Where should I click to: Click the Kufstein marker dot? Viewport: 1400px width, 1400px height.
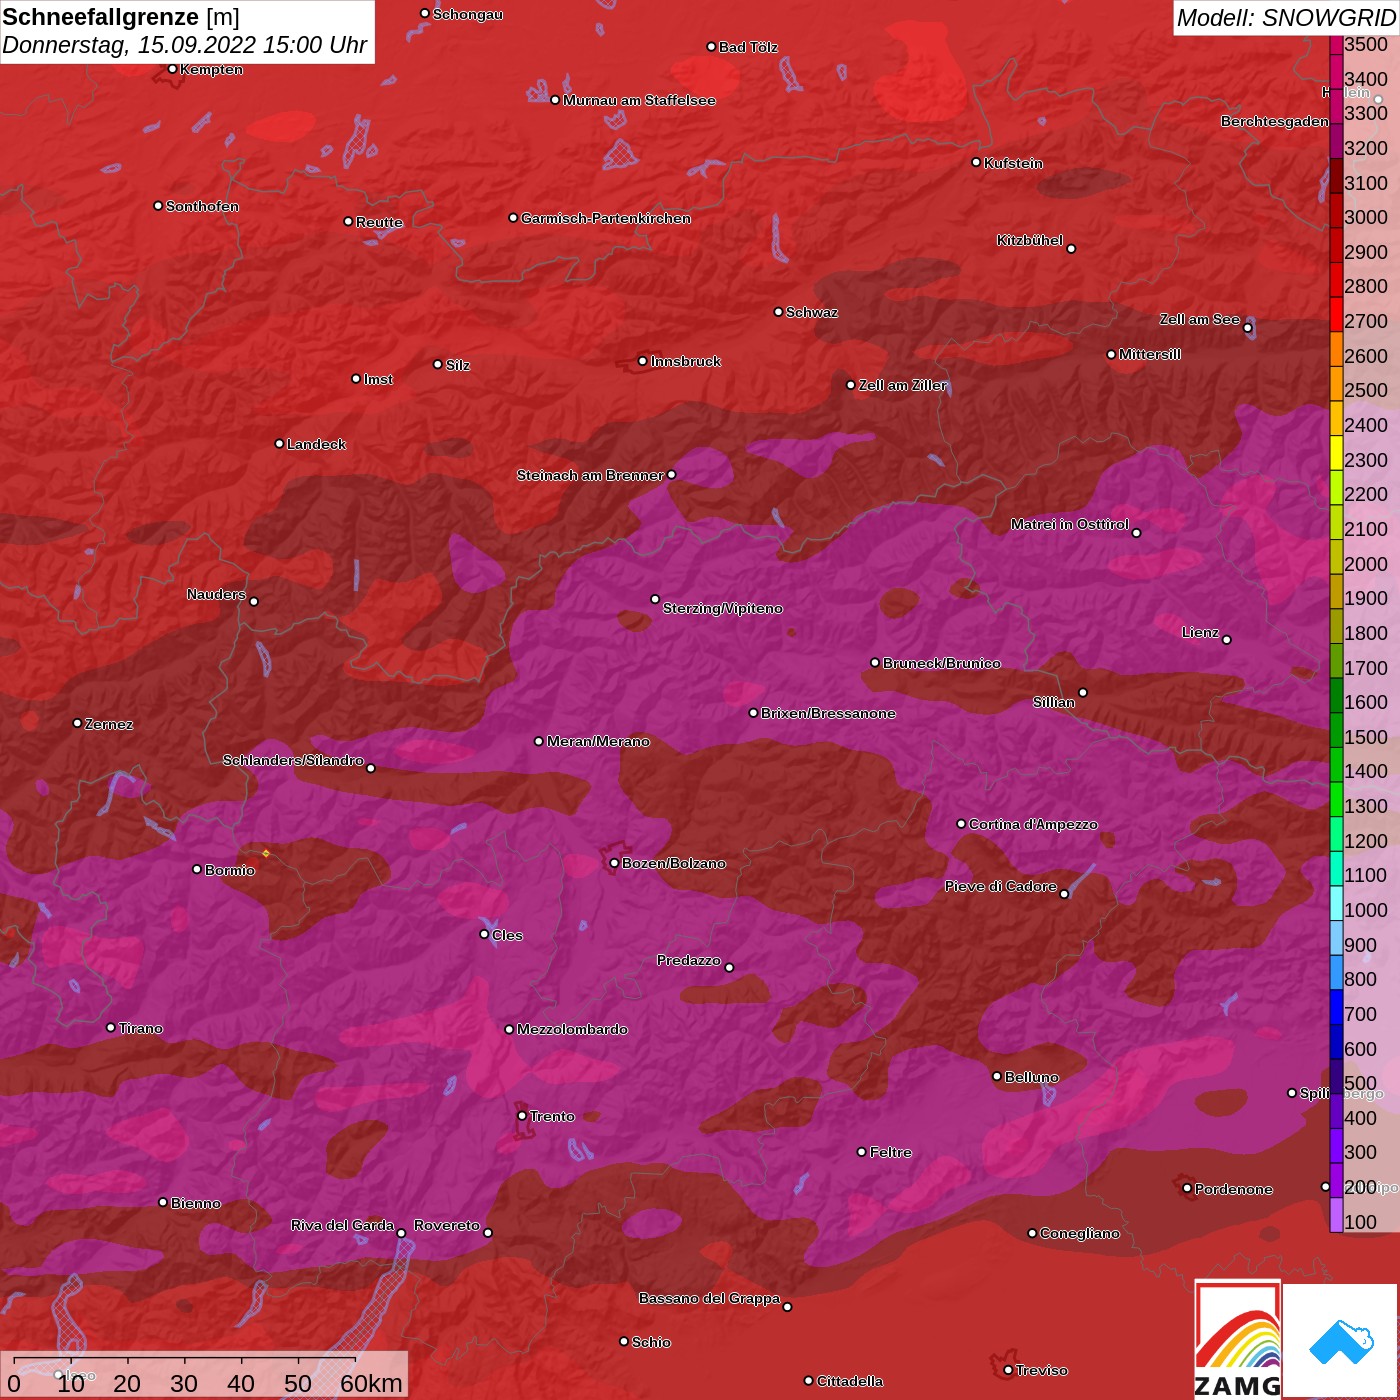pos(976,162)
